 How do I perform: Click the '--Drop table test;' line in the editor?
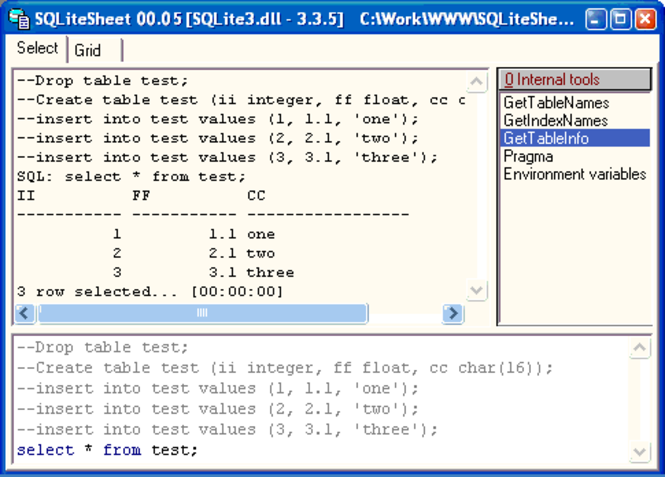point(102,347)
